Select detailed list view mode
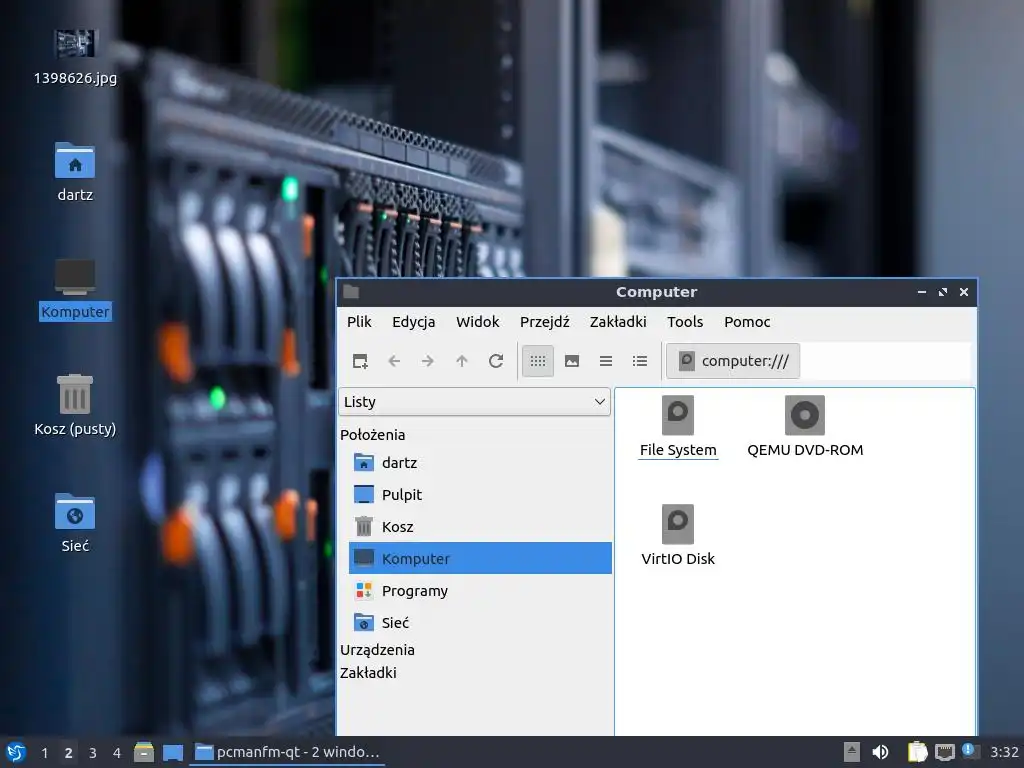Screen dimensions: 1024x768 639,361
